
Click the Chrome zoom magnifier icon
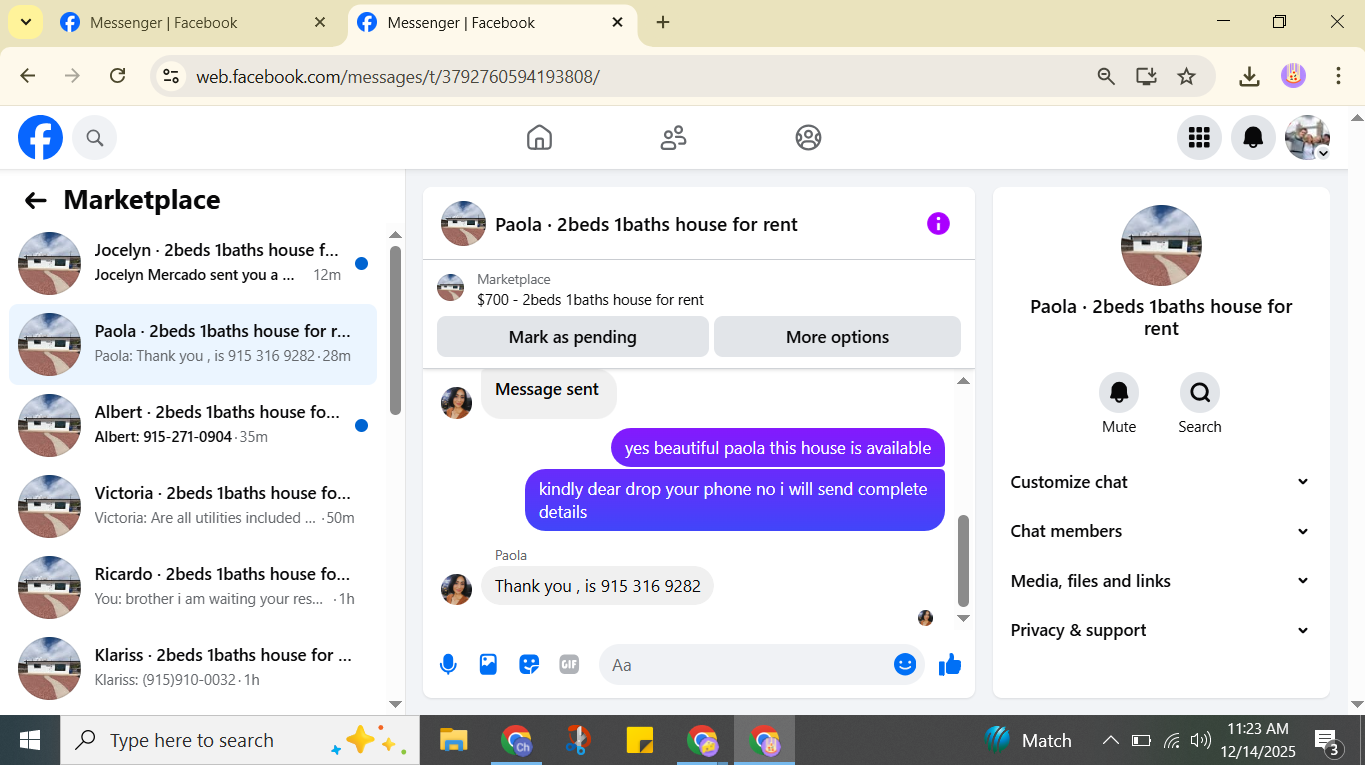pos(1106,76)
